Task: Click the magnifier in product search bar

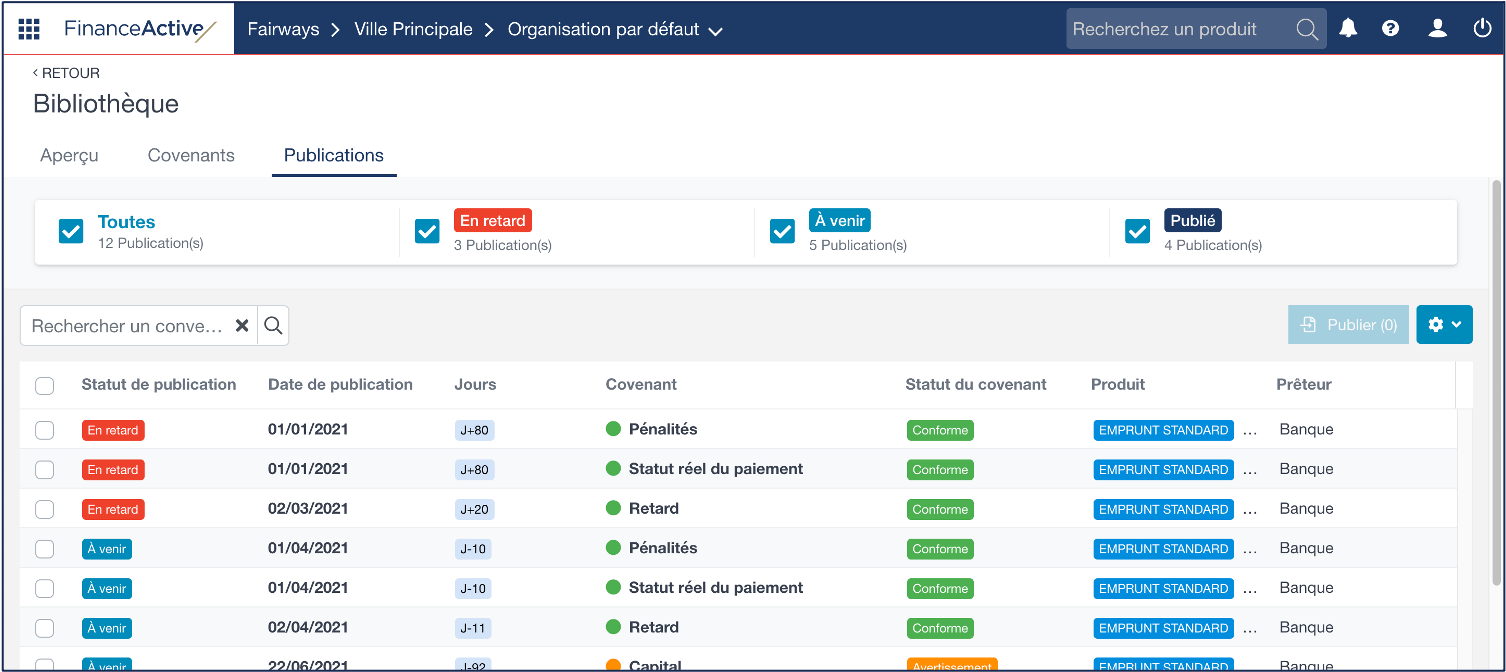Action: point(1306,29)
